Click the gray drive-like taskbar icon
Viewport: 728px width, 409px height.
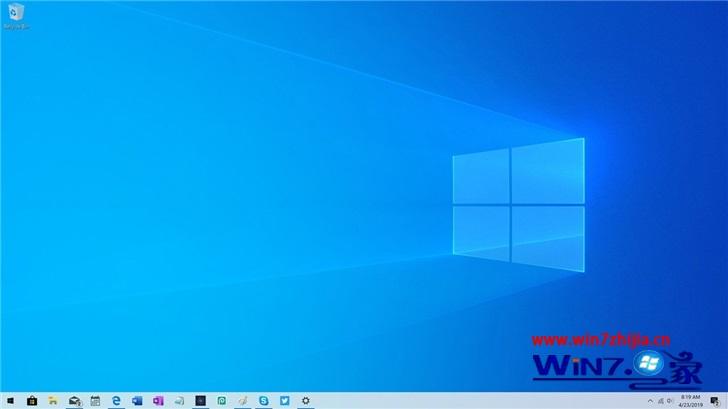point(179,401)
